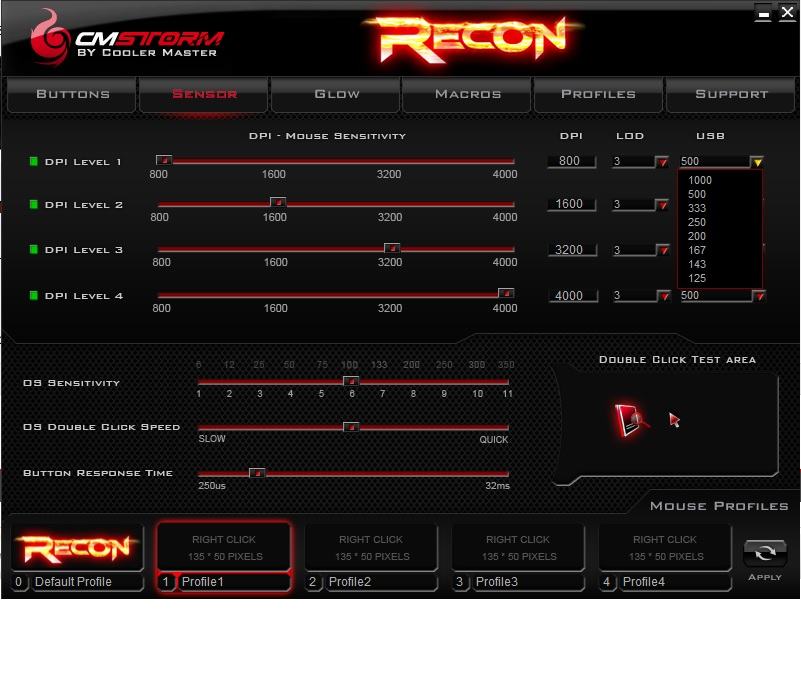Click the Profile1 name field
801x681 pixels.
coord(234,582)
